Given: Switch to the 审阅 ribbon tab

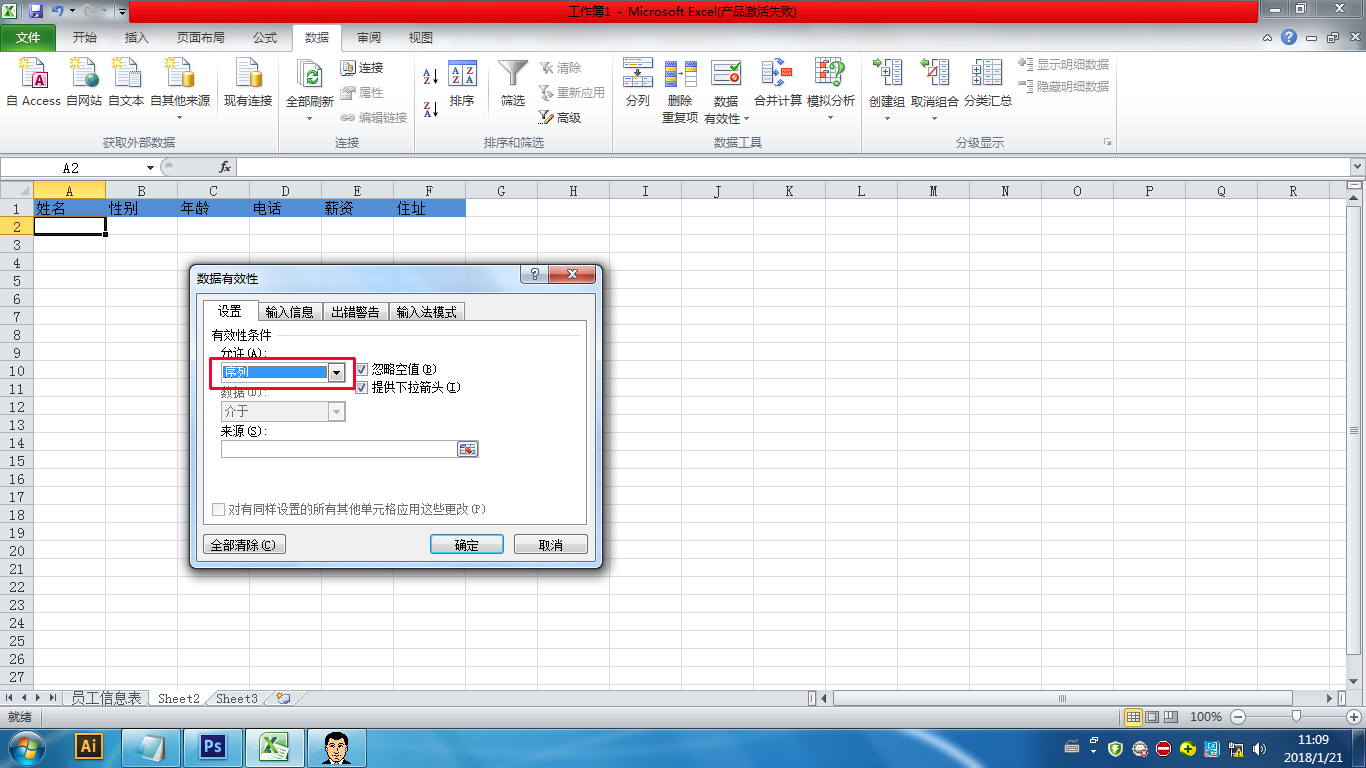Looking at the screenshot, I should click(368, 37).
